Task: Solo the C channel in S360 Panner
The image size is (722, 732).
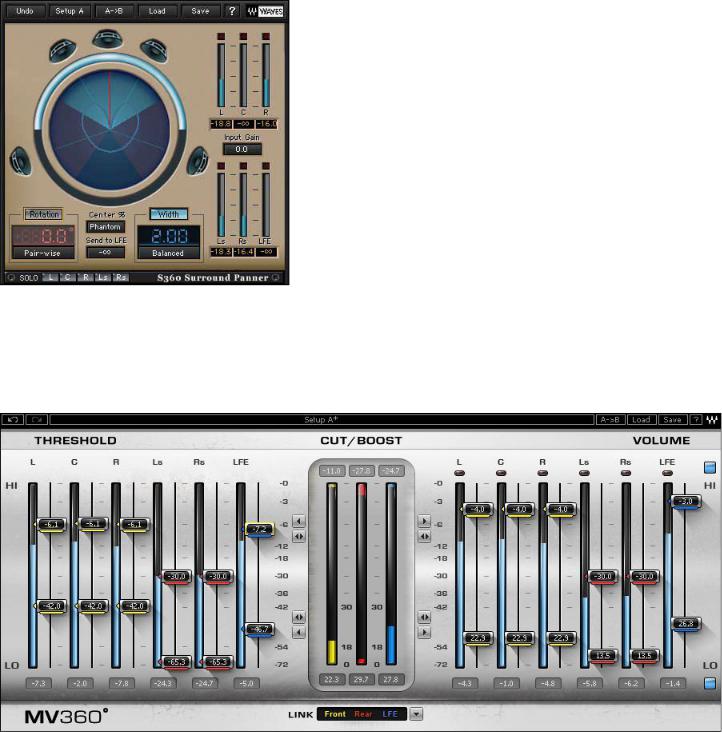Action: [68, 277]
